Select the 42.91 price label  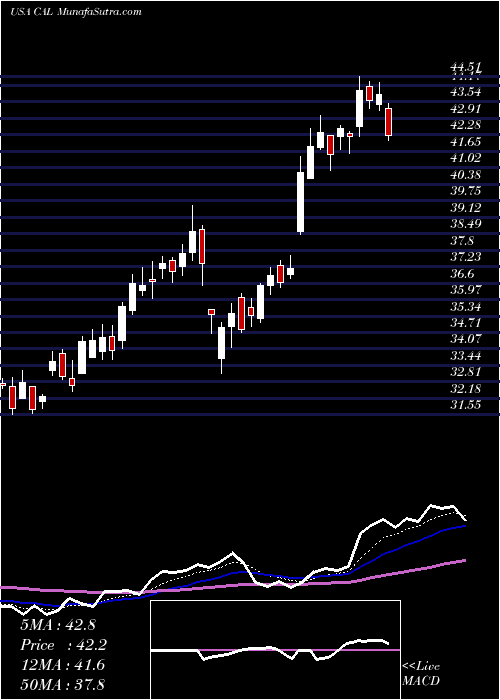pyautogui.click(x=467, y=109)
